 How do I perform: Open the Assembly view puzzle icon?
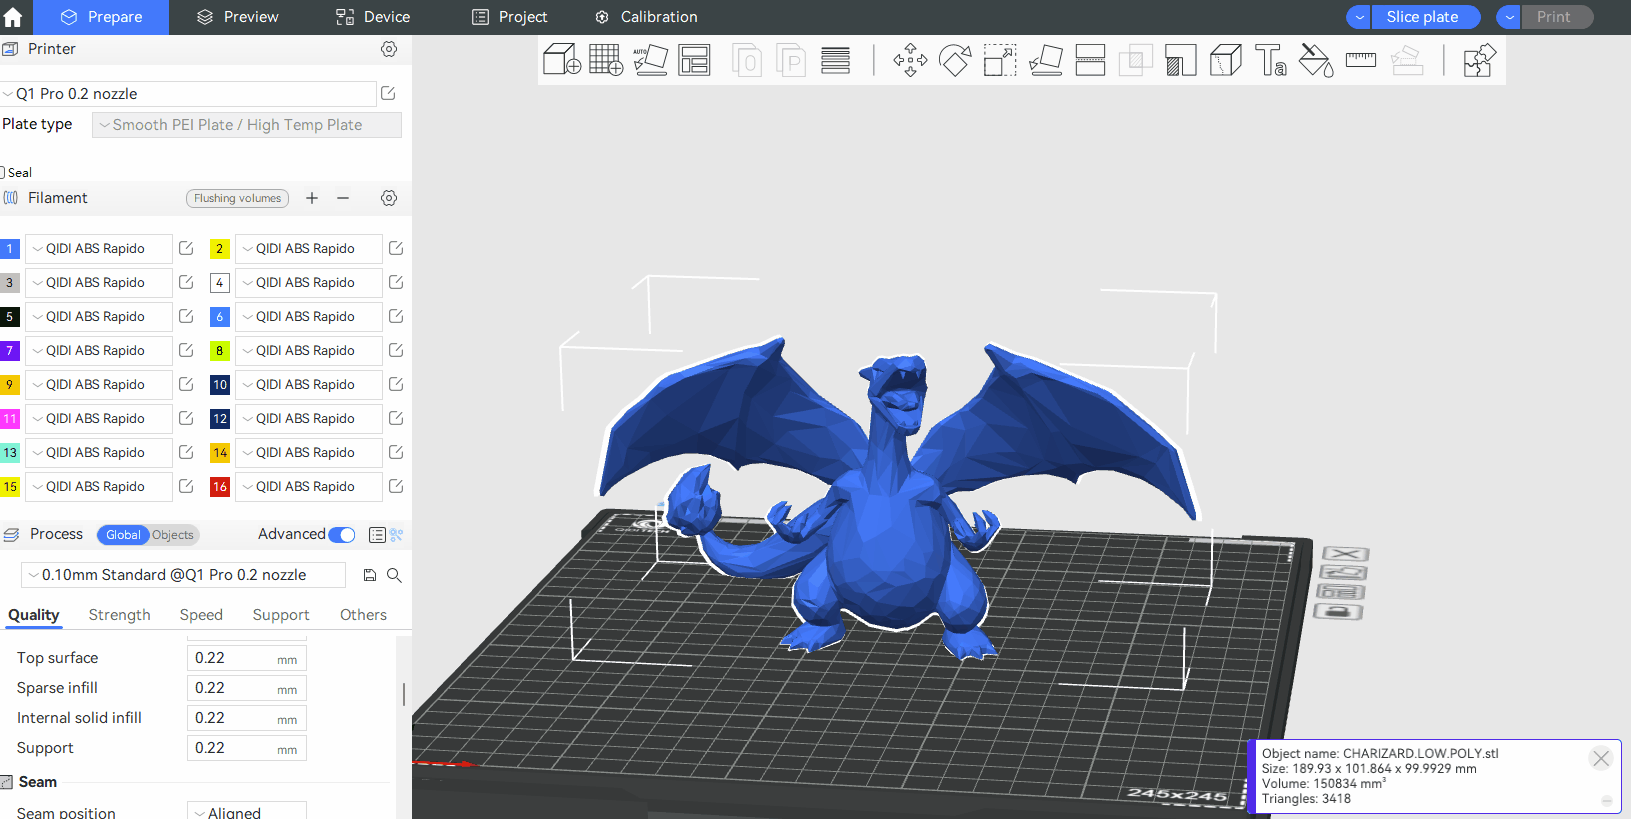(1478, 60)
